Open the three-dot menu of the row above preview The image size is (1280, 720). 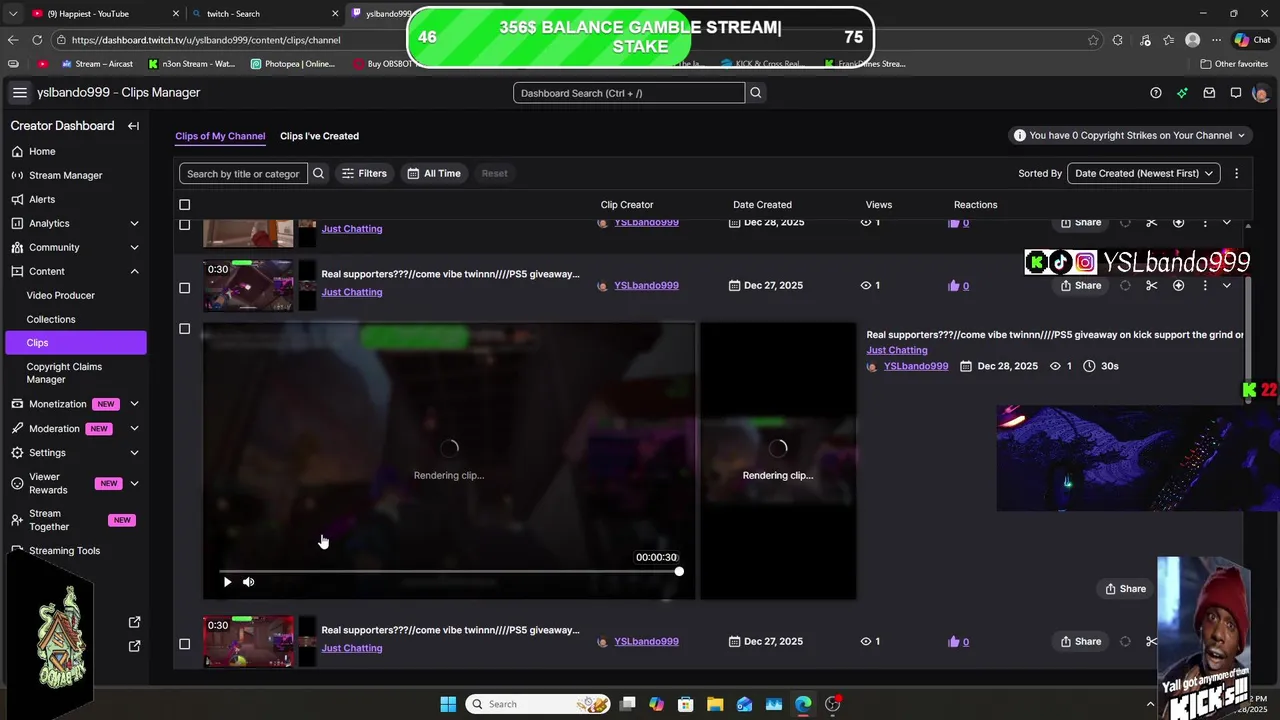pos(1204,286)
